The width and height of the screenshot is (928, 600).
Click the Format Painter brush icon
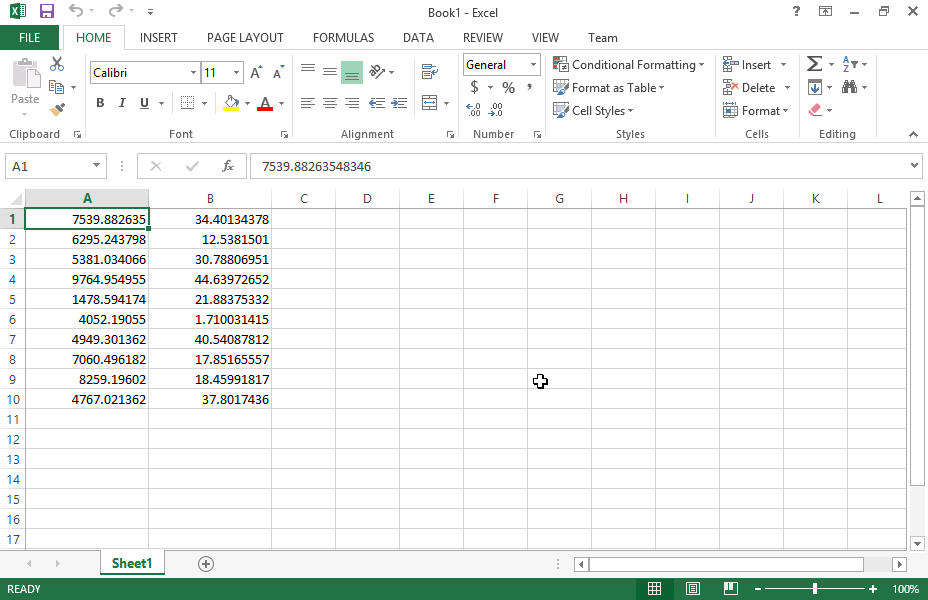(x=57, y=110)
